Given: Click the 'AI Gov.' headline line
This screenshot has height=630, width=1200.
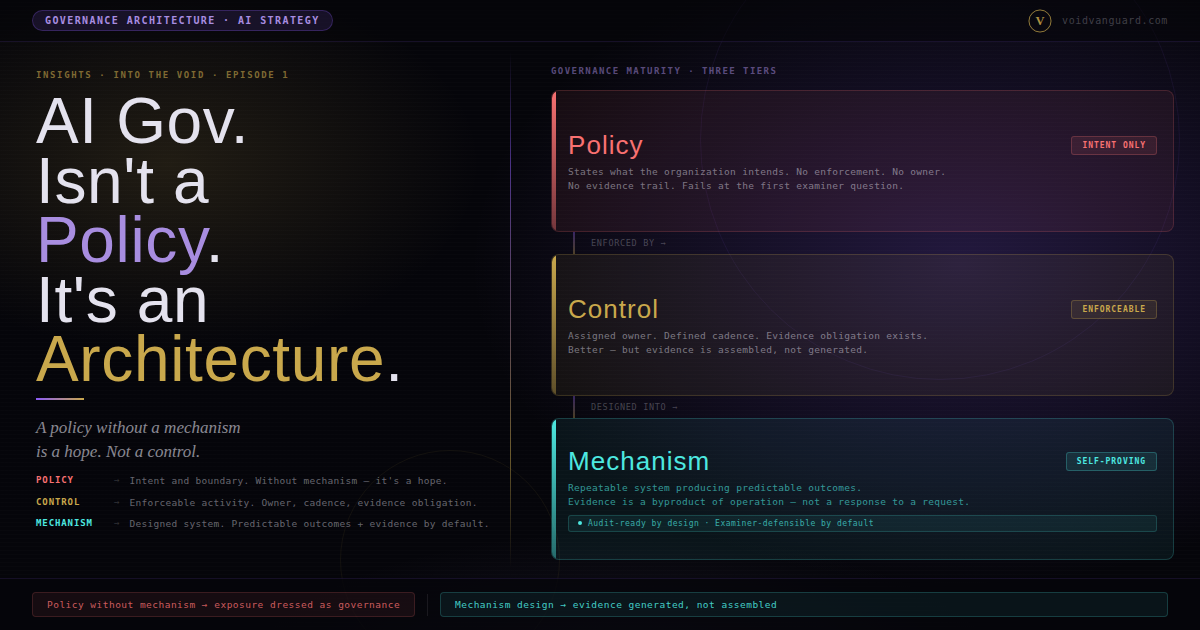Looking at the screenshot, I should point(141,122).
